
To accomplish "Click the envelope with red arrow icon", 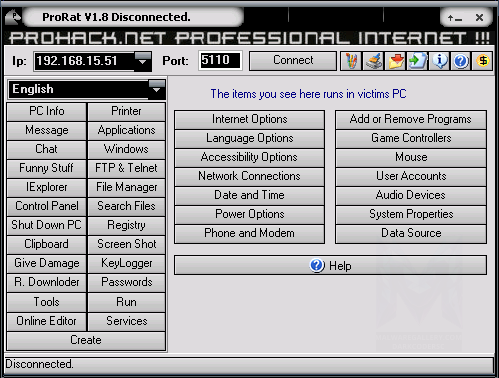I will click(395, 61).
